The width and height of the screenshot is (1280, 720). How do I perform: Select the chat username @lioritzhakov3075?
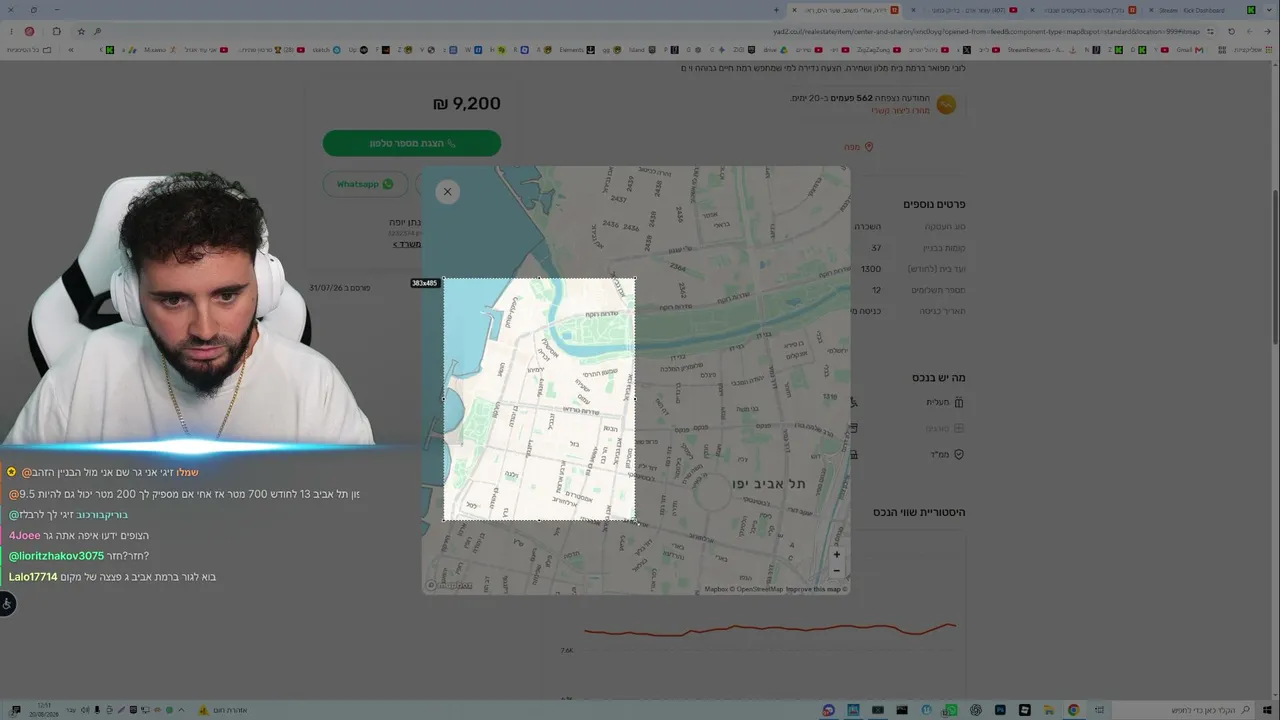click(56, 556)
